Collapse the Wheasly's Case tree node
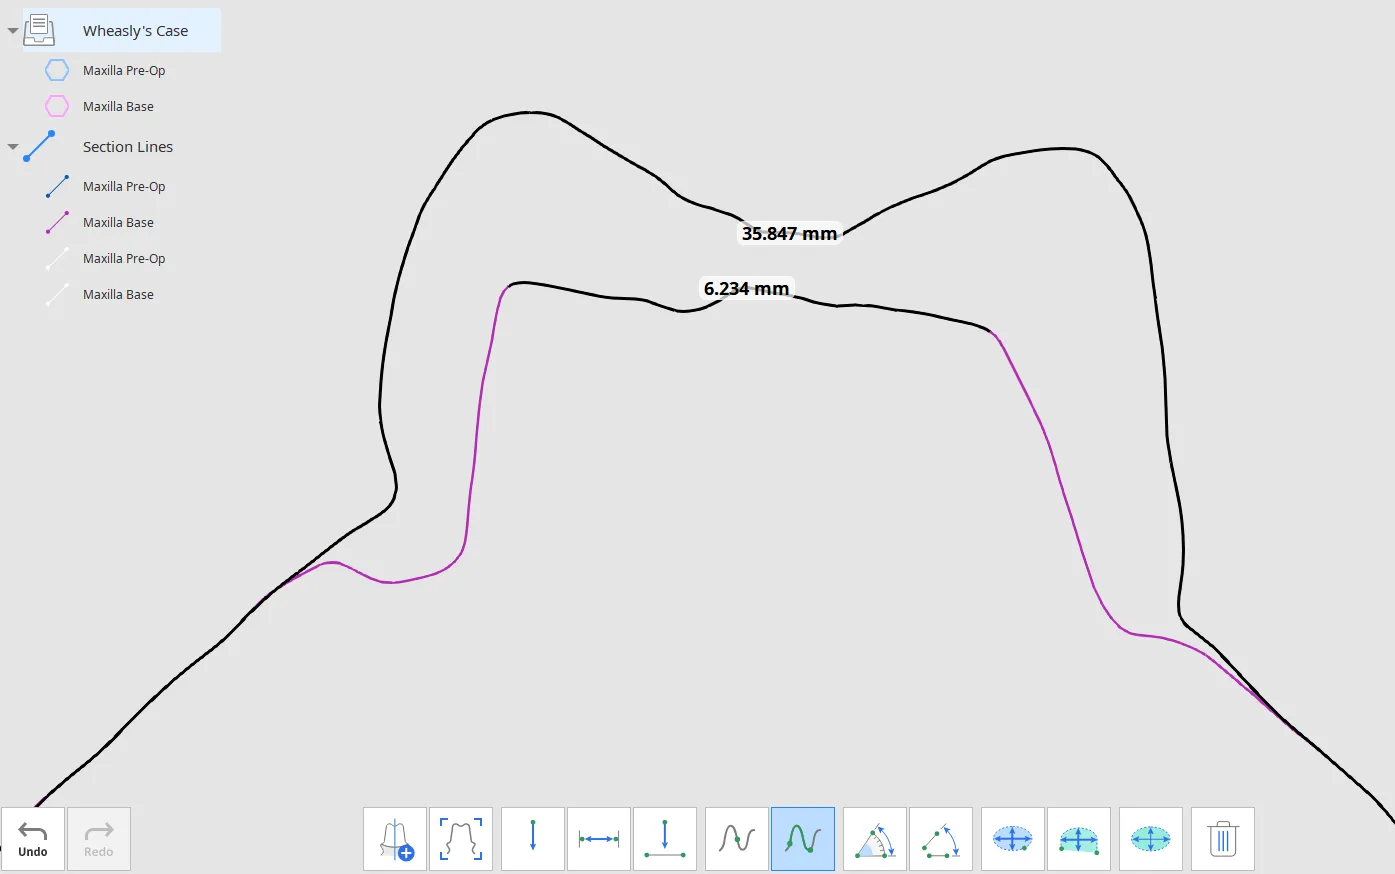The width and height of the screenshot is (1395, 874). pos(13,31)
